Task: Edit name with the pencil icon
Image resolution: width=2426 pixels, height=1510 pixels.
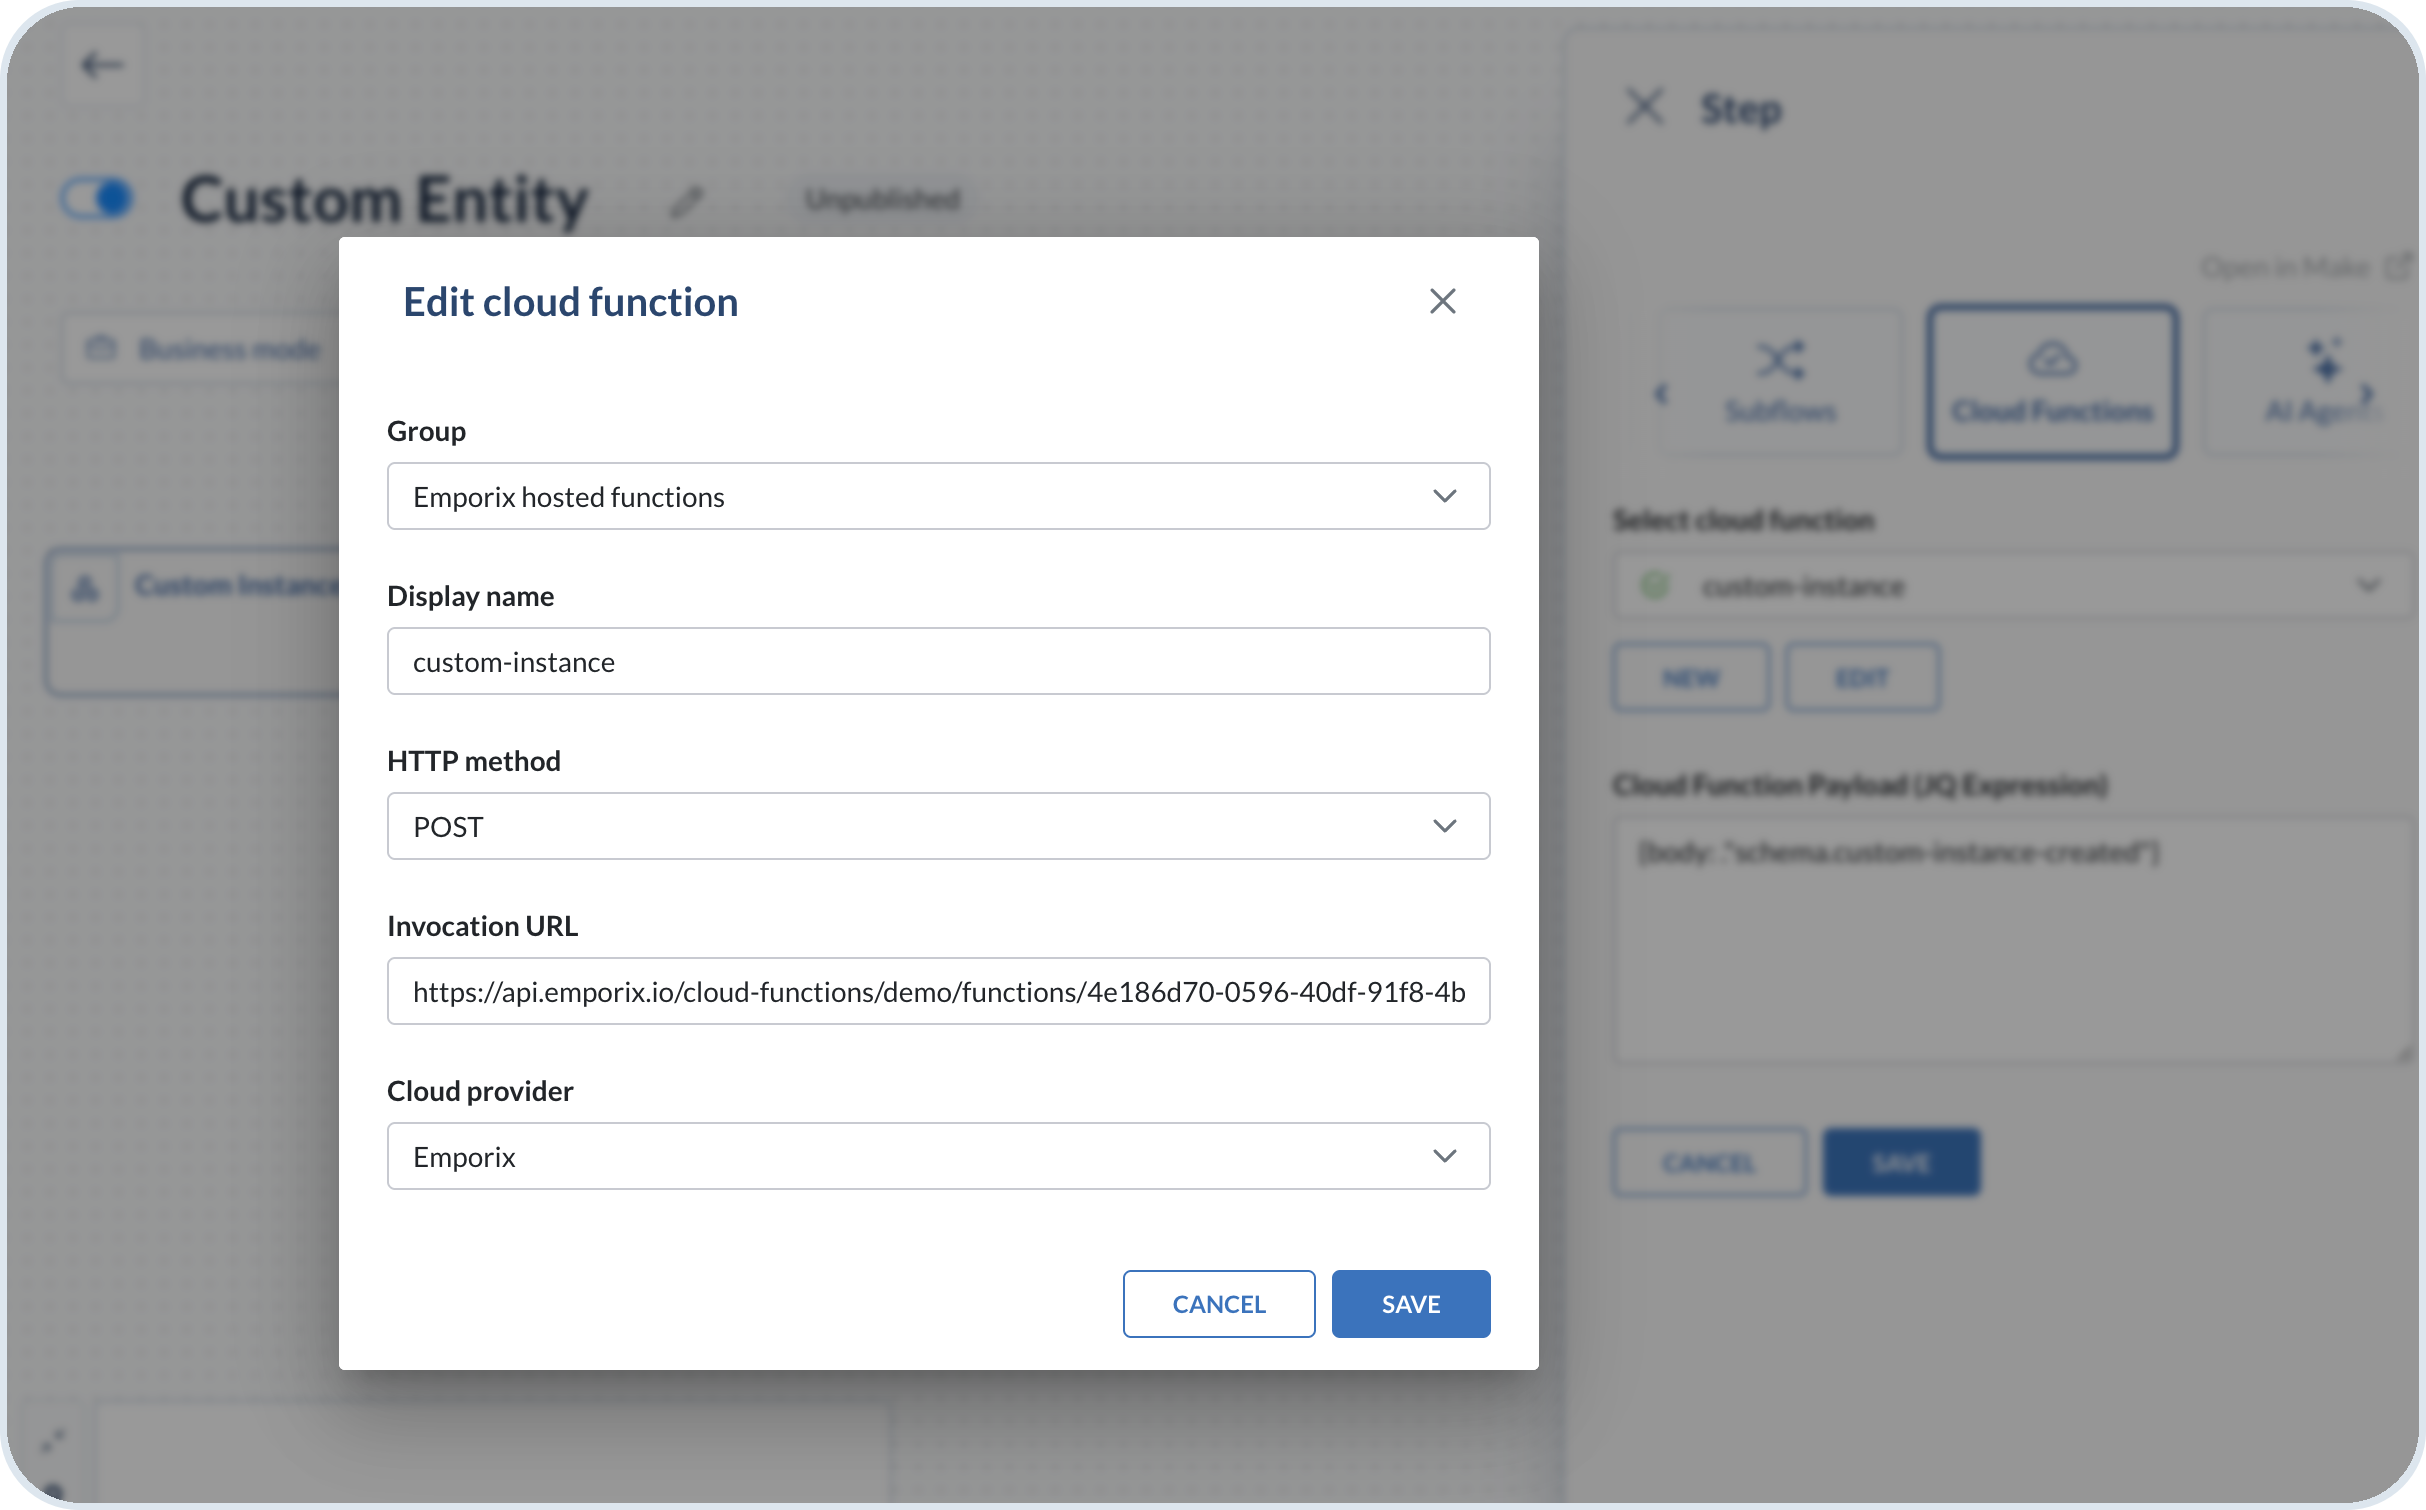Action: point(686,201)
